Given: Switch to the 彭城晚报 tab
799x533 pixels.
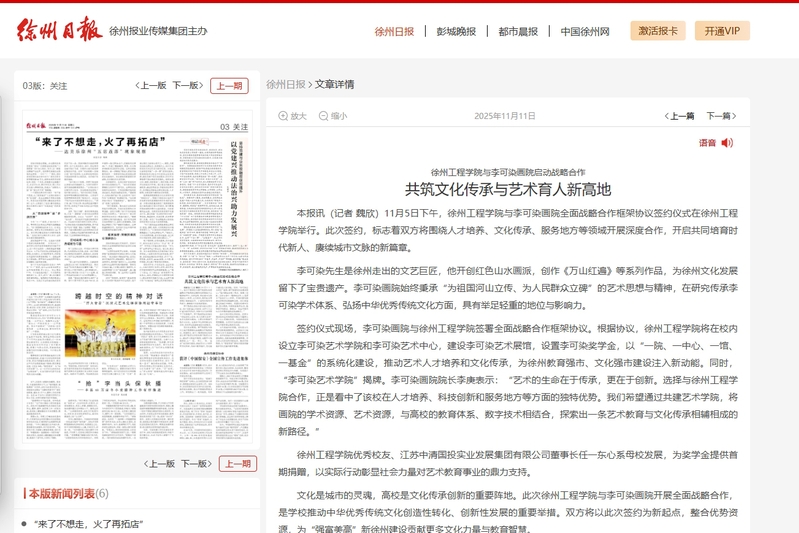Looking at the screenshot, I should click(x=456, y=31).
